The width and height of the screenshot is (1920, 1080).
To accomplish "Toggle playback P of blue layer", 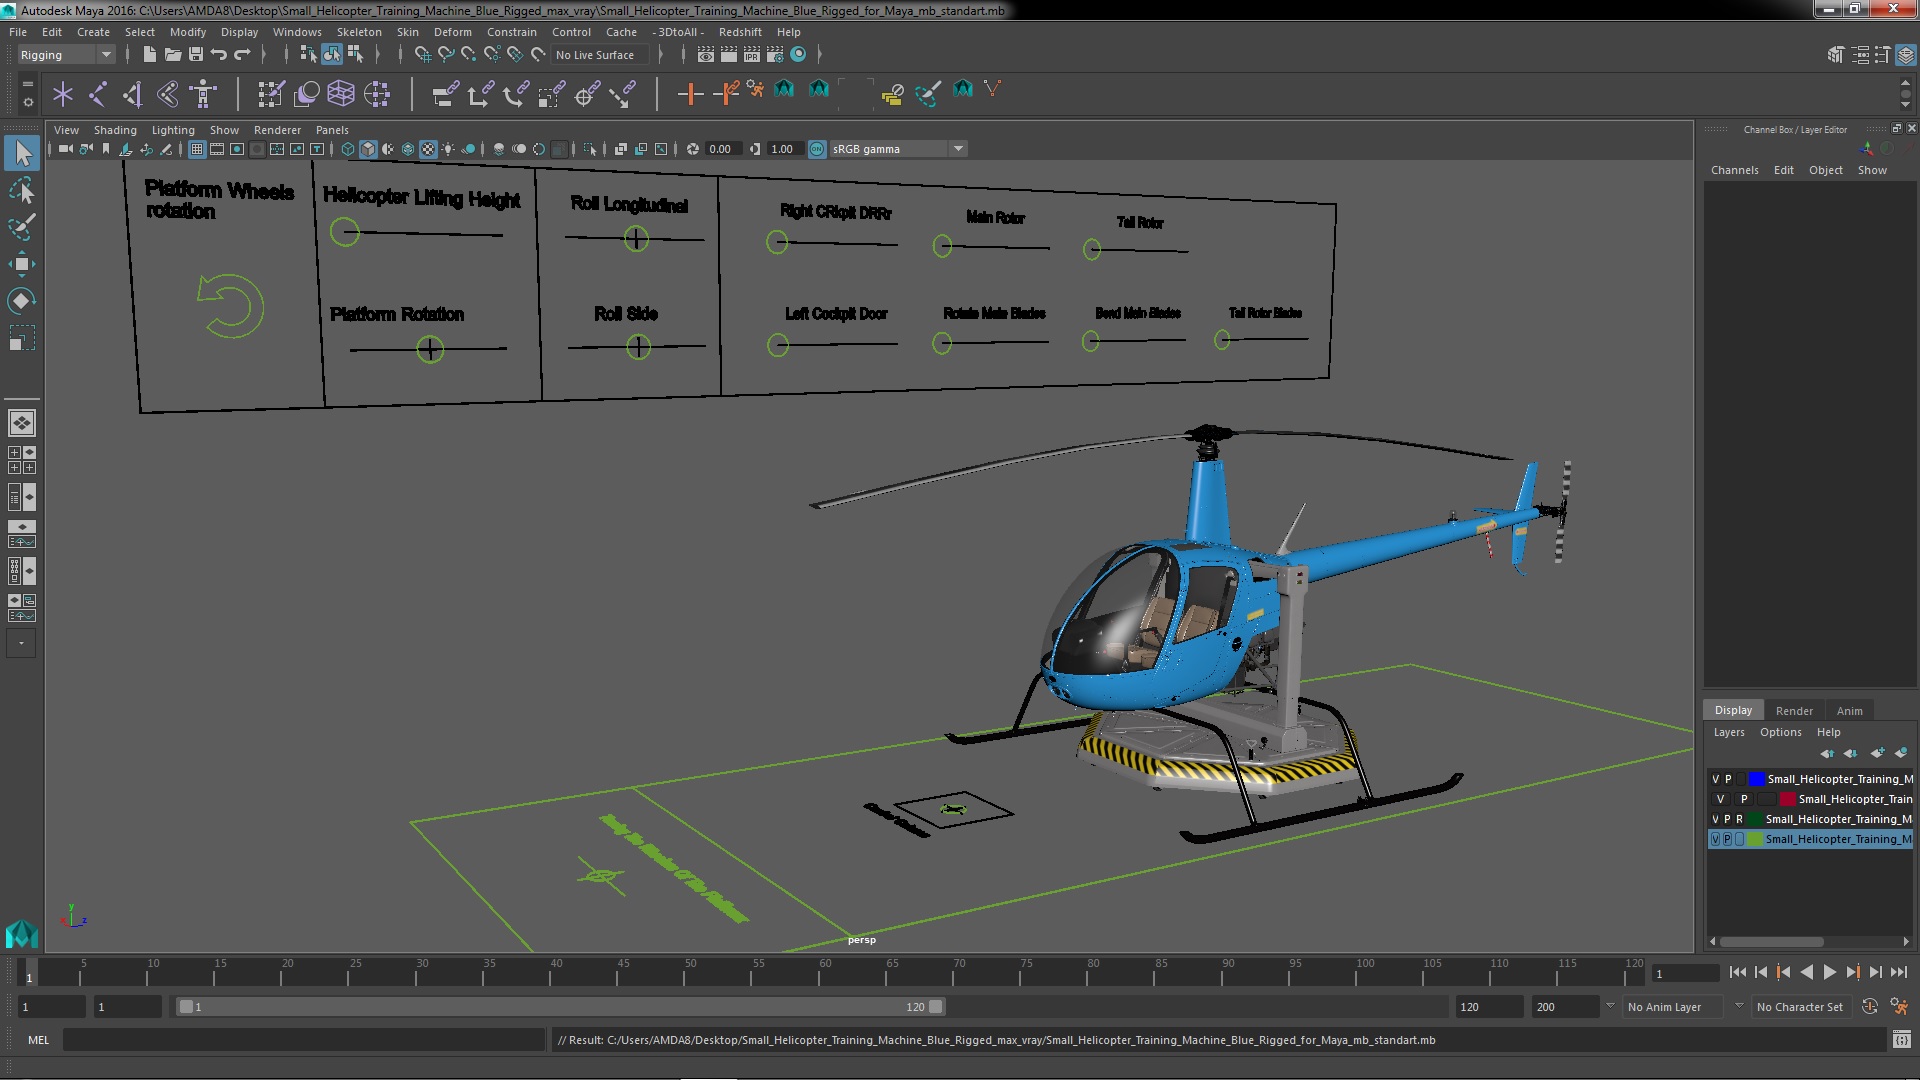I will 1728,779.
